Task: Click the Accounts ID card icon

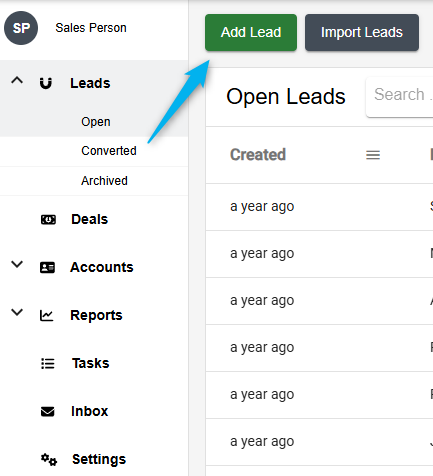Action: [x=47, y=267]
